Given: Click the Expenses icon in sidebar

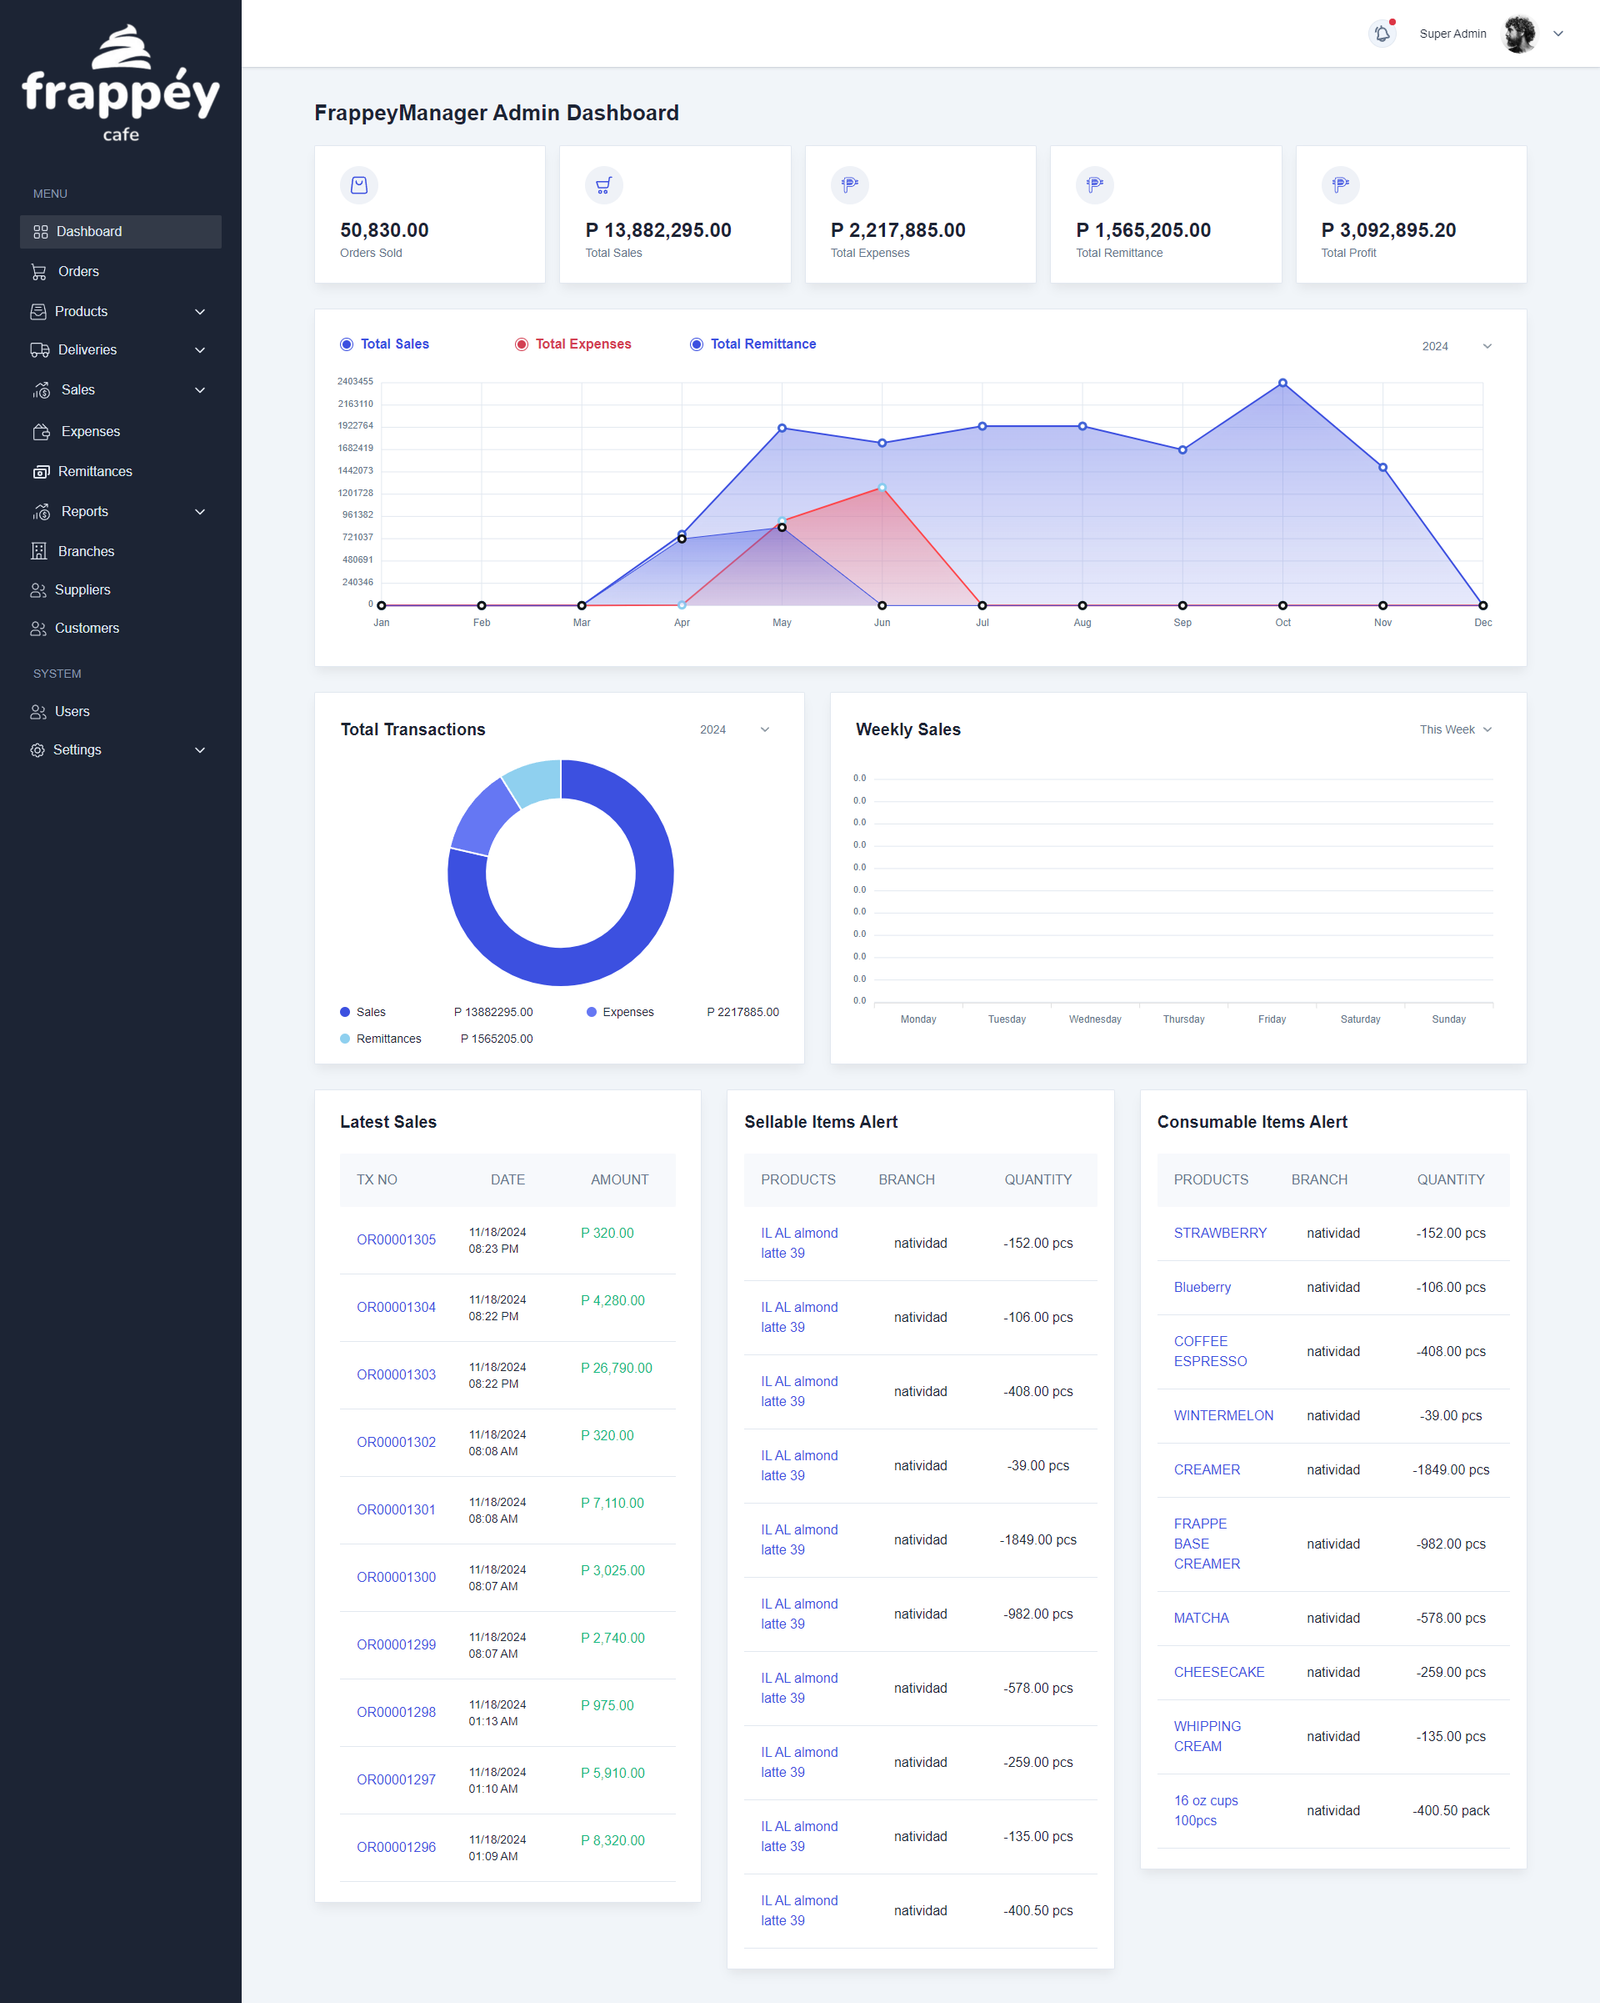Looking at the screenshot, I should tap(41, 431).
